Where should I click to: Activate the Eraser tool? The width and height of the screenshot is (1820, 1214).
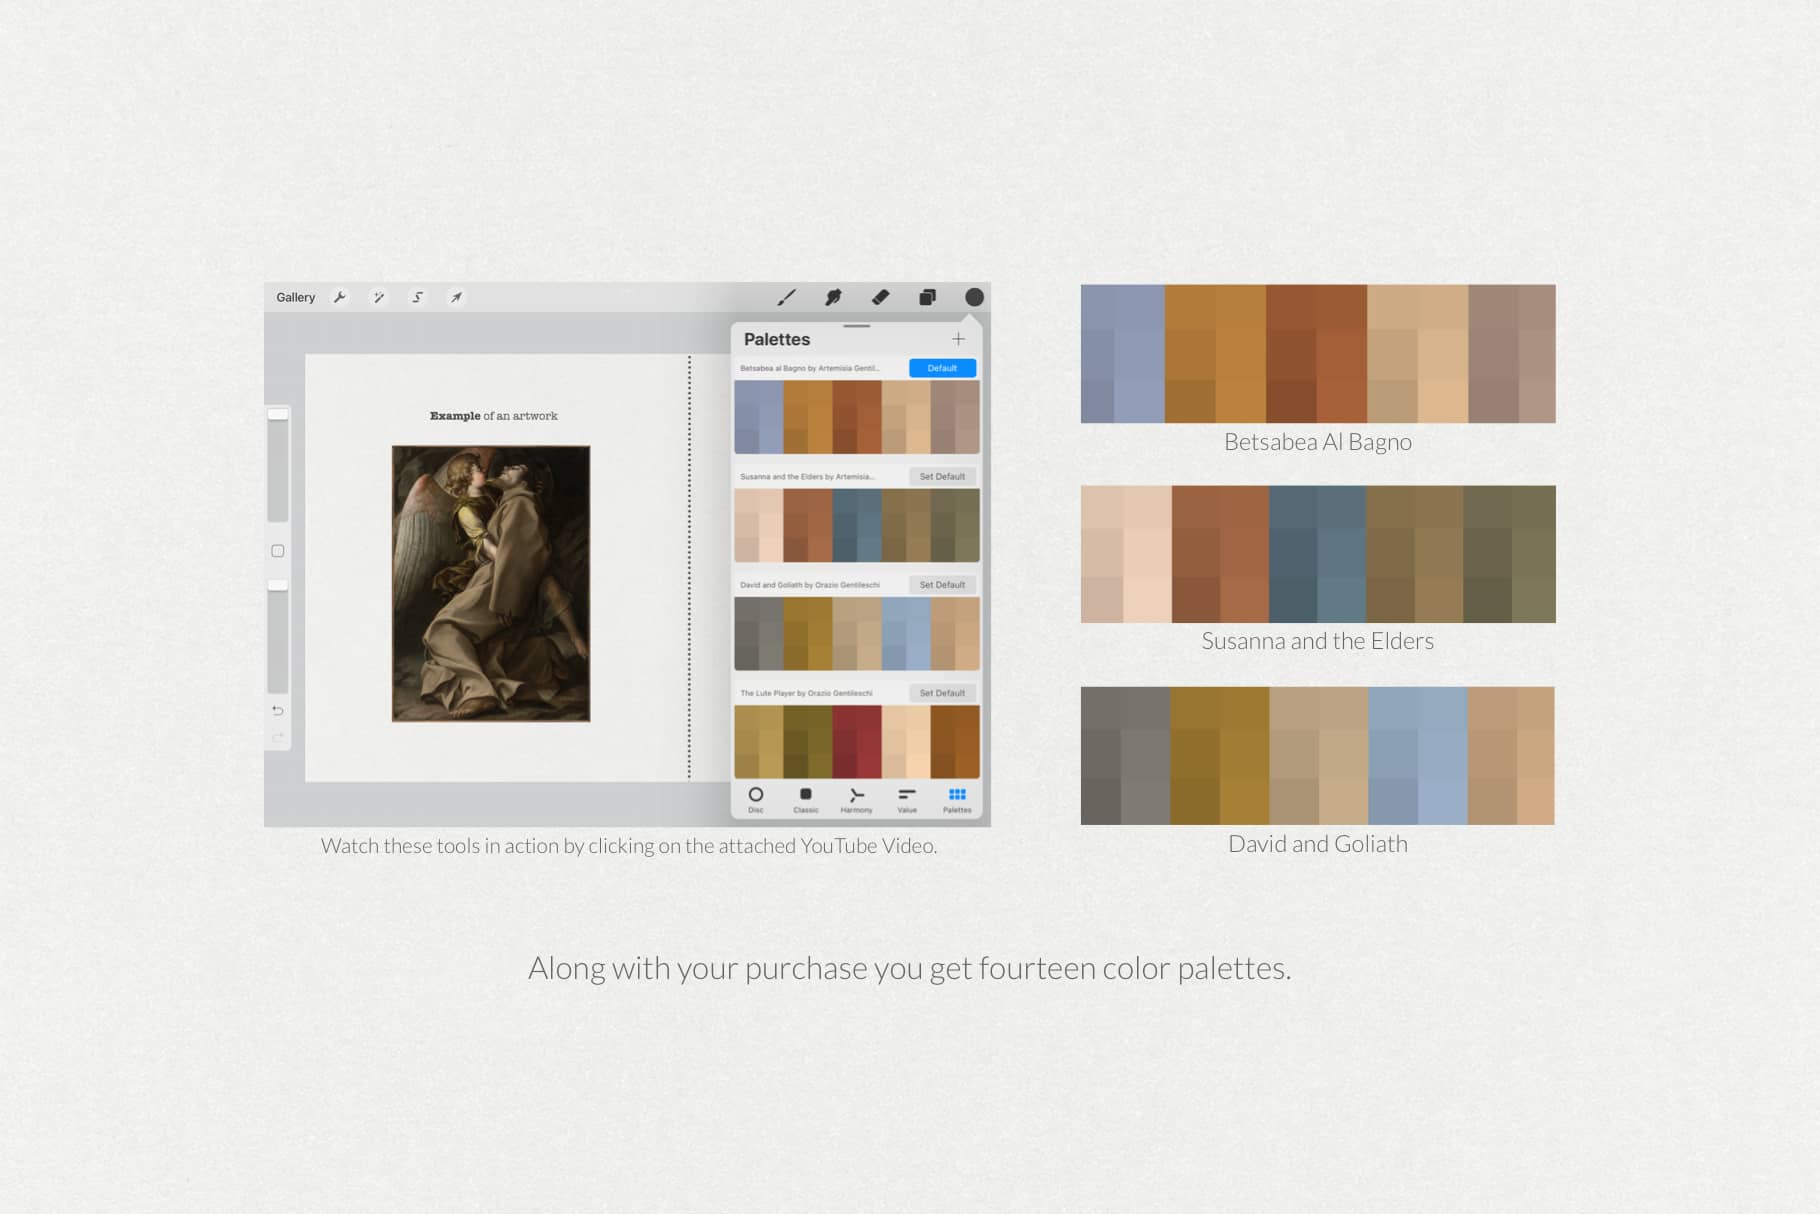pos(880,296)
